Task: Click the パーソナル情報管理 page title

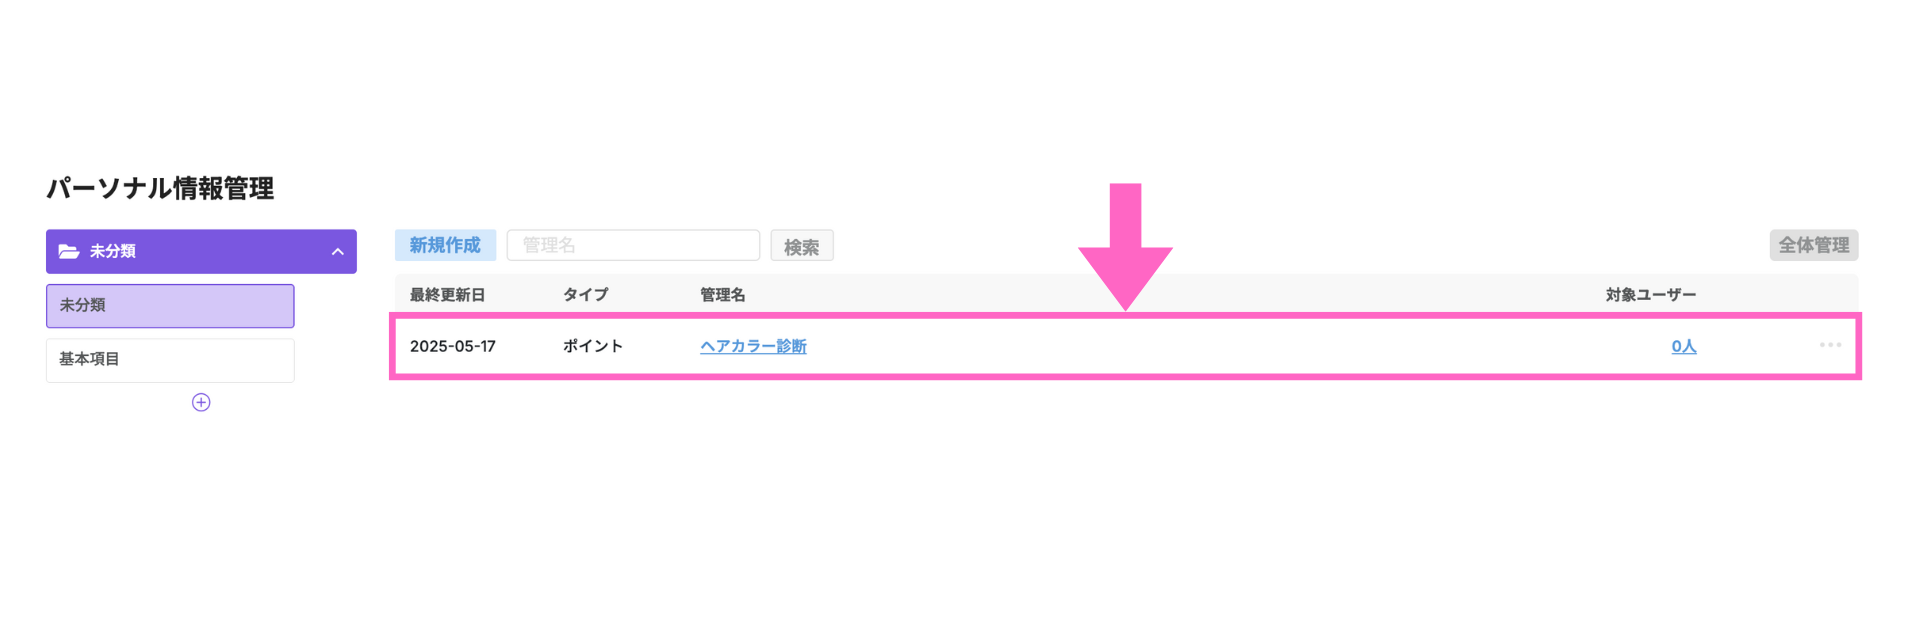Action: [x=160, y=188]
